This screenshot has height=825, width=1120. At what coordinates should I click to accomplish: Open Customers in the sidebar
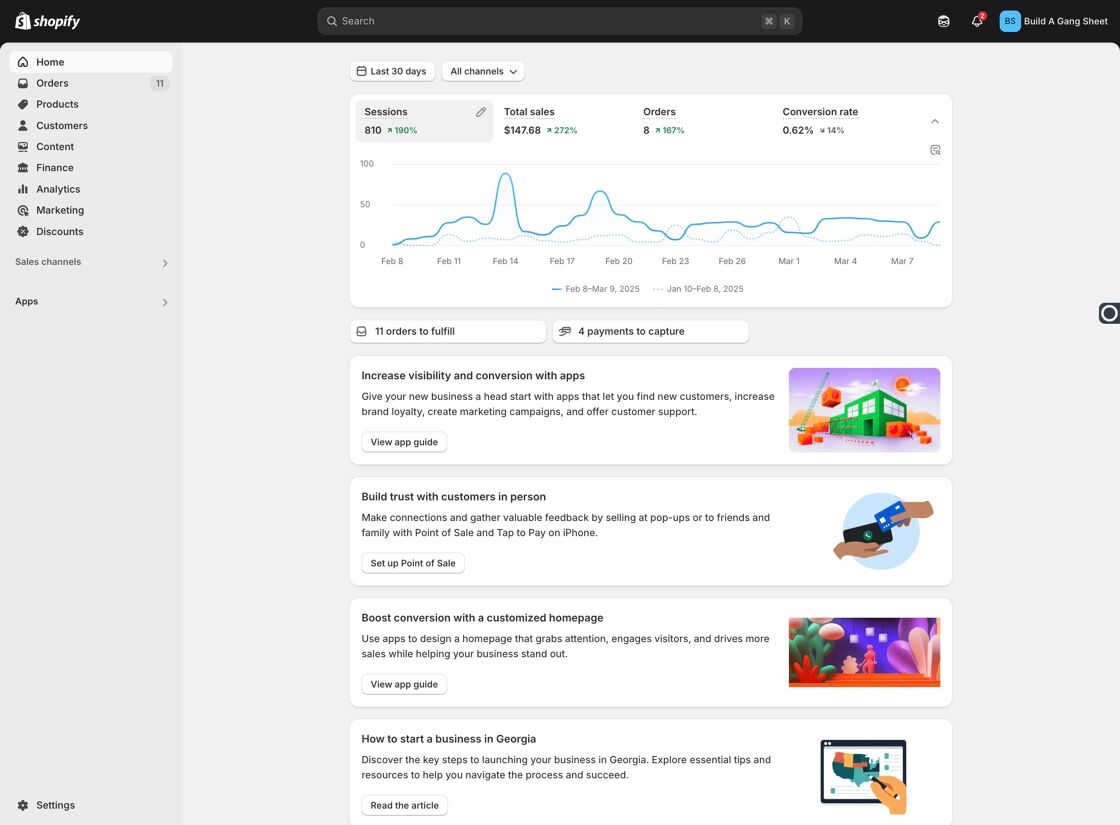coord(91,126)
